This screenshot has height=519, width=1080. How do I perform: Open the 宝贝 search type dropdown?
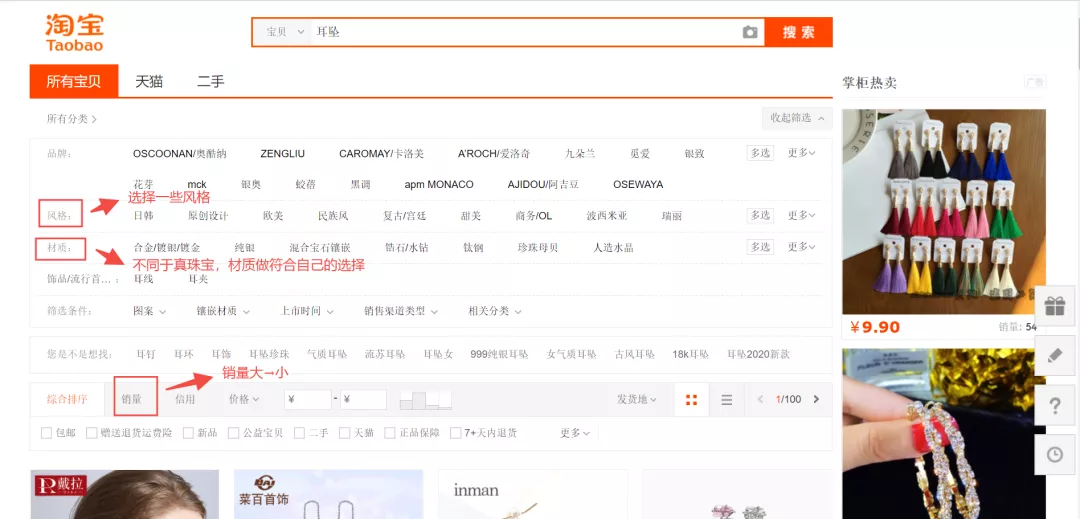point(282,32)
